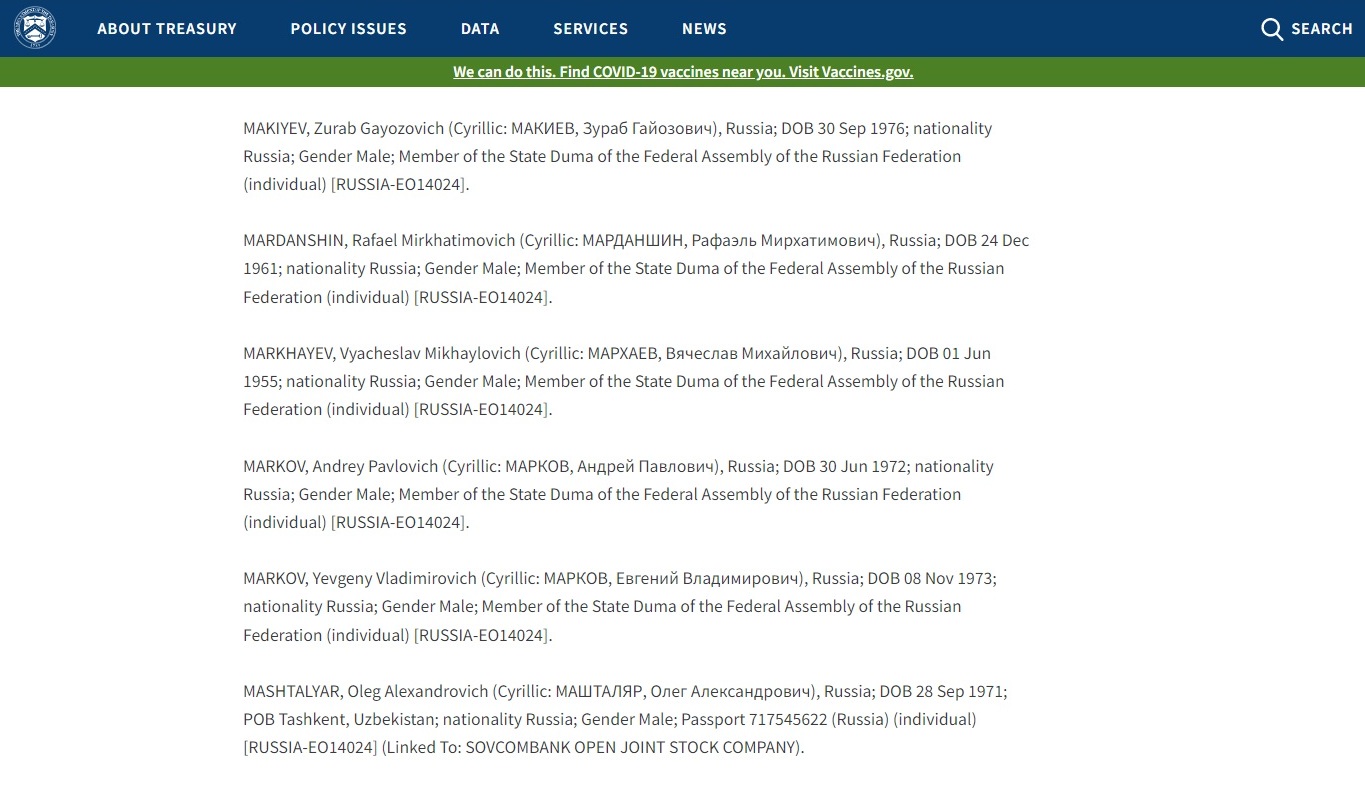Viewport: 1365px width, 787px height.
Task: Click the text DOB 08 Nov 1973
Action: (930, 579)
